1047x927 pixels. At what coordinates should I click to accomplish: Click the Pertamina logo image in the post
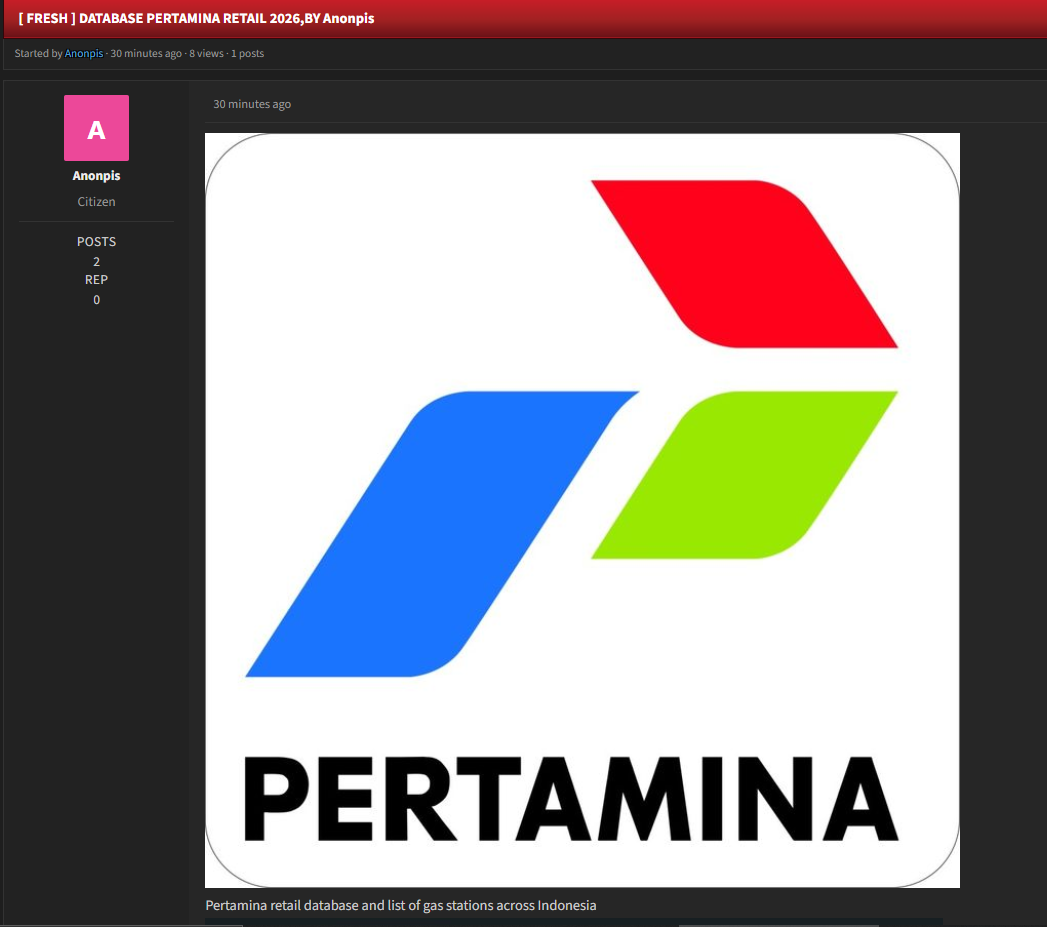tap(582, 510)
